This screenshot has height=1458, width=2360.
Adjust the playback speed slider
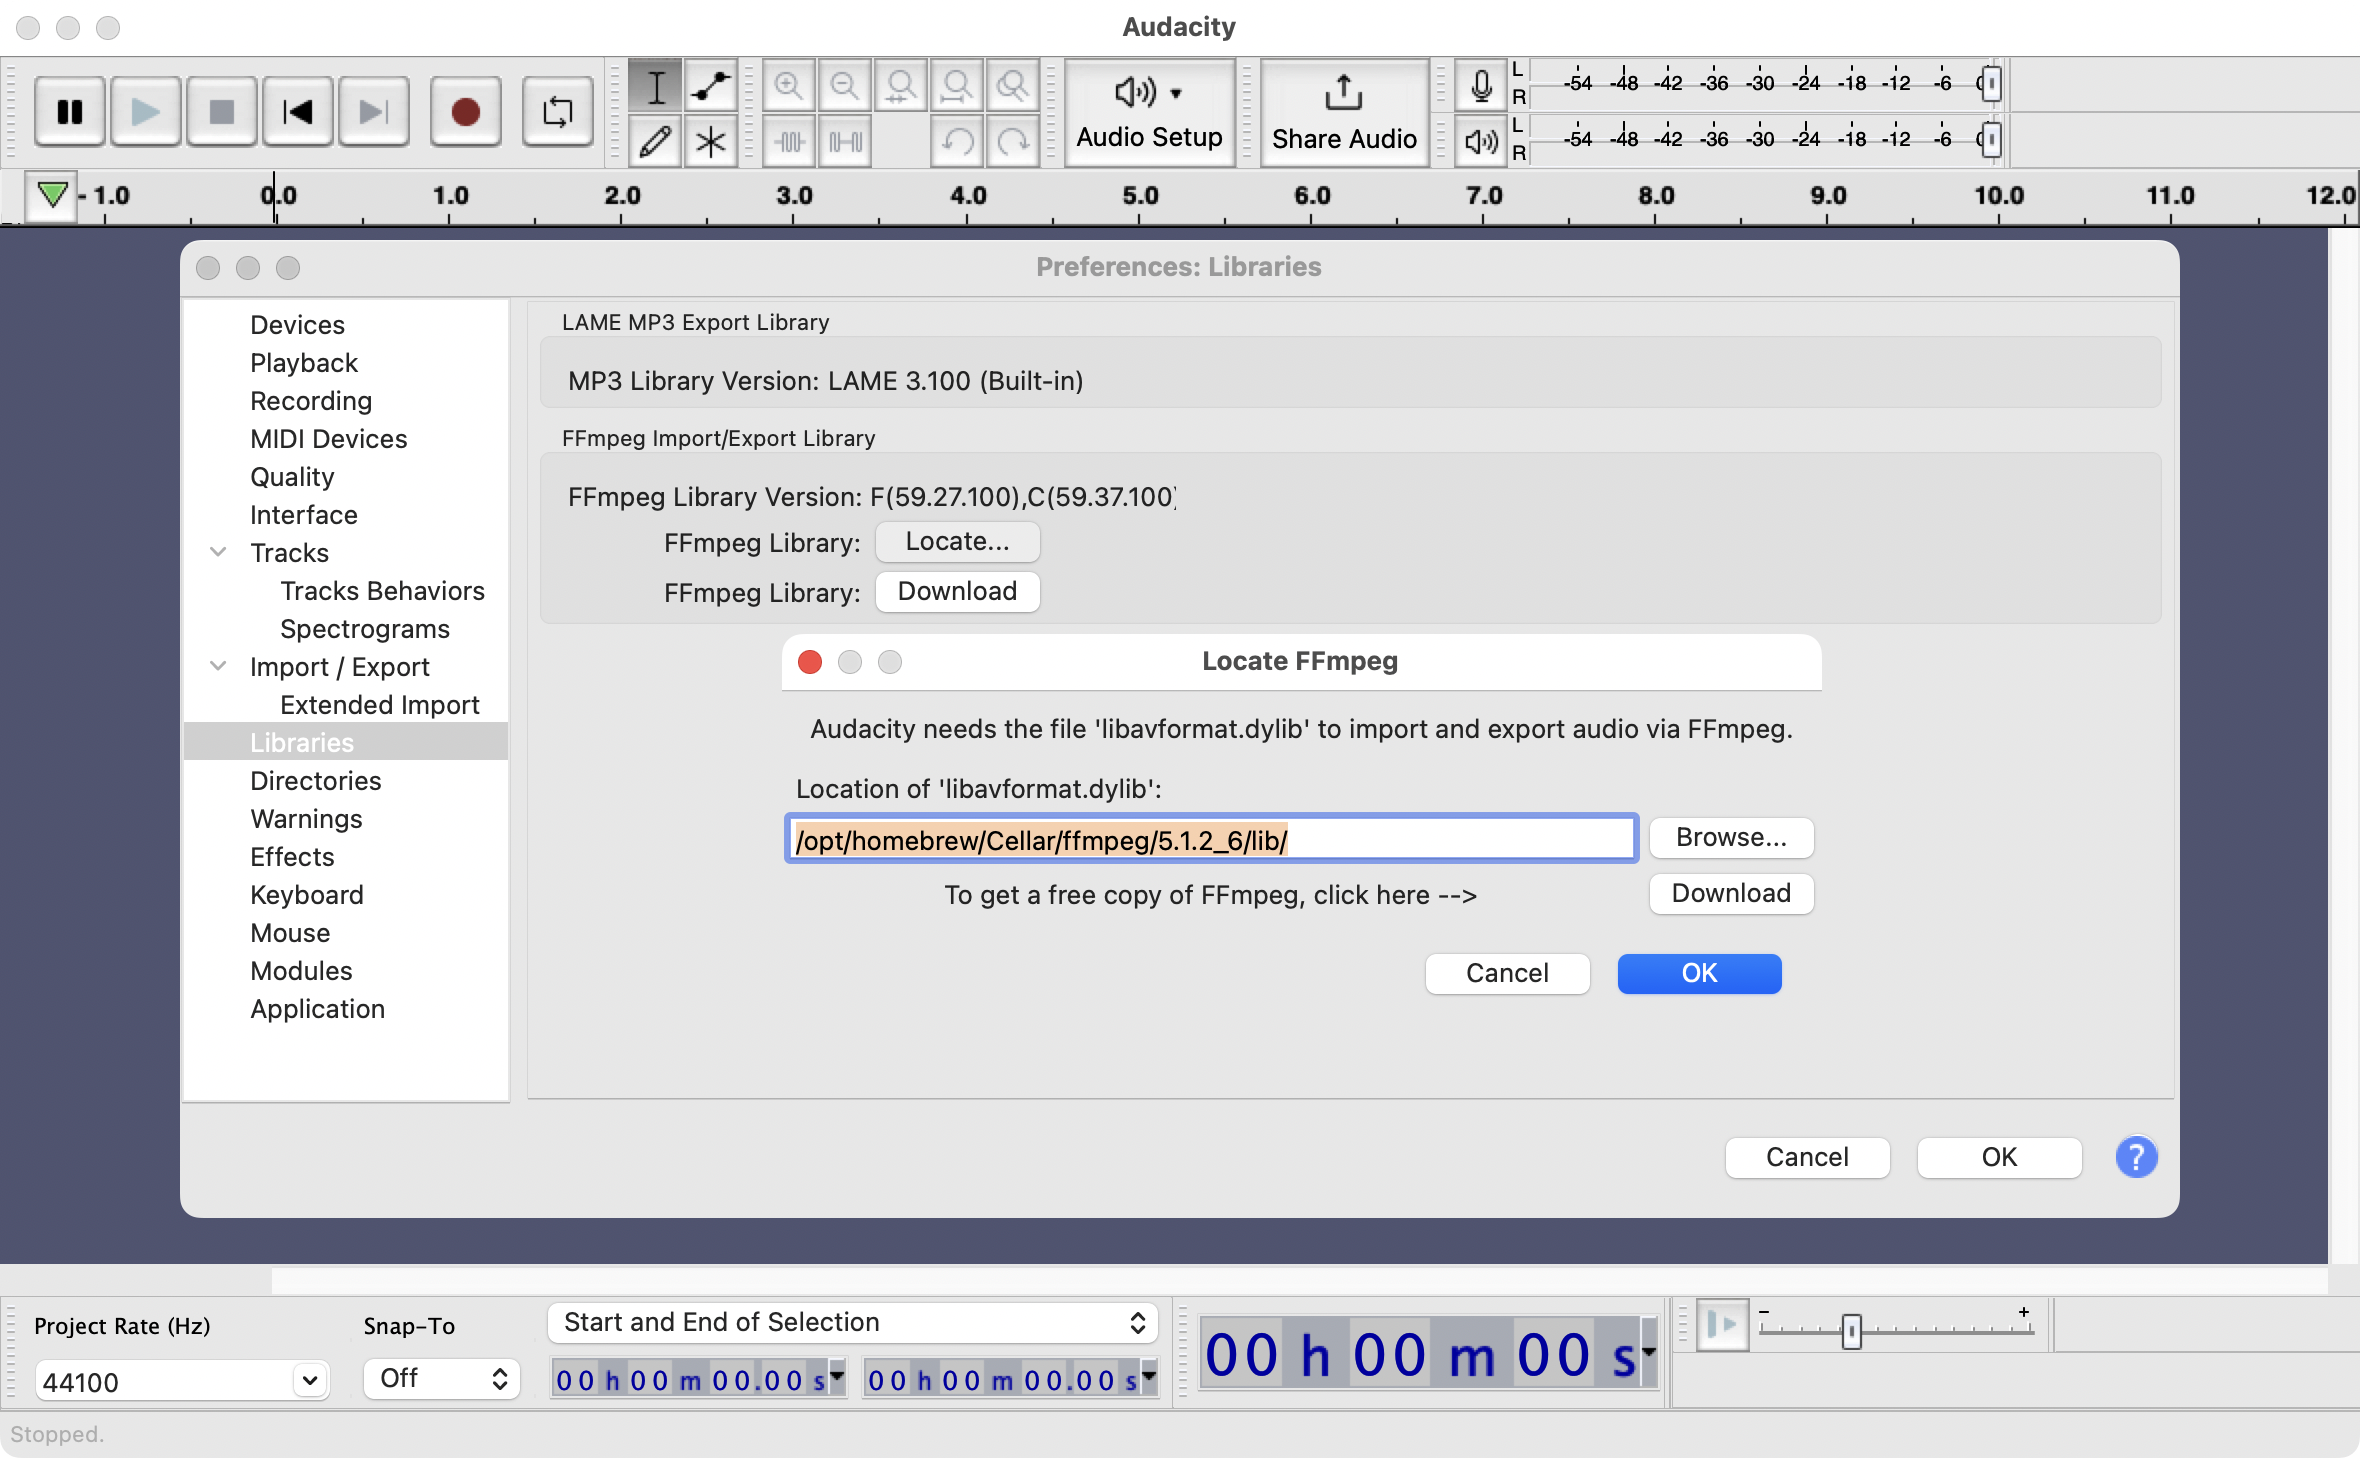click(x=1853, y=1331)
